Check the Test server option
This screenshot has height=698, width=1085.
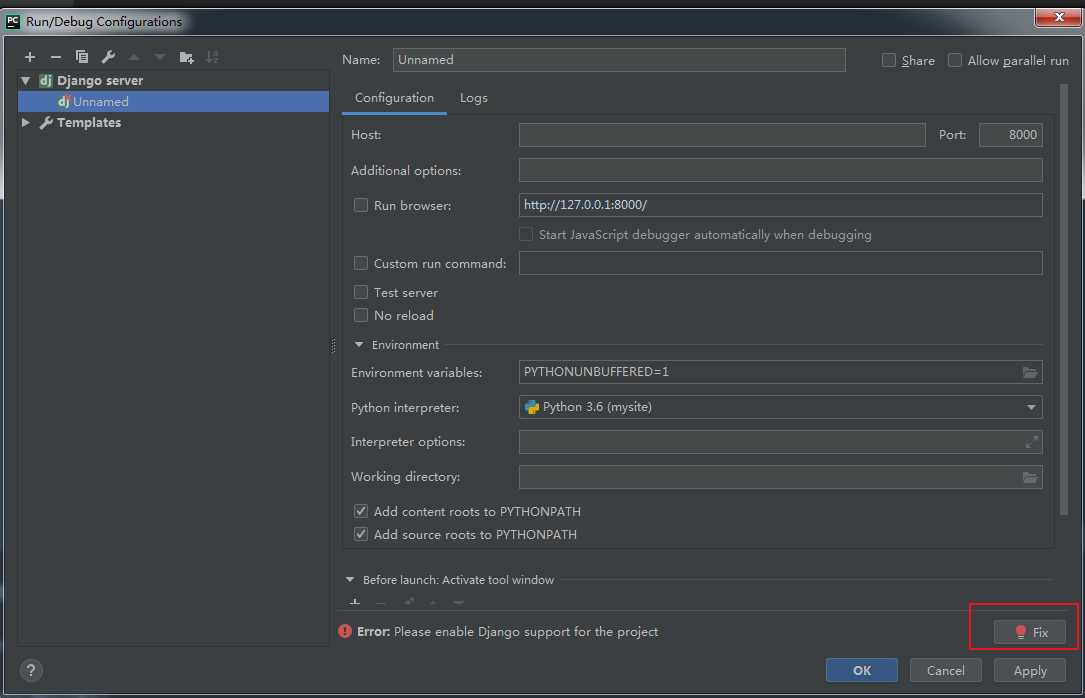(361, 292)
